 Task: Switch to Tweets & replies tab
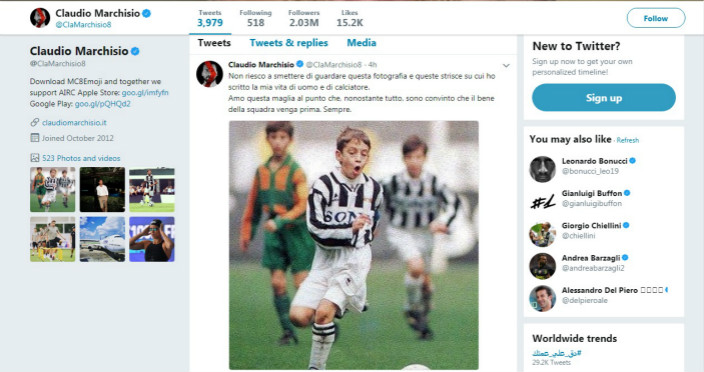(289, 43)
